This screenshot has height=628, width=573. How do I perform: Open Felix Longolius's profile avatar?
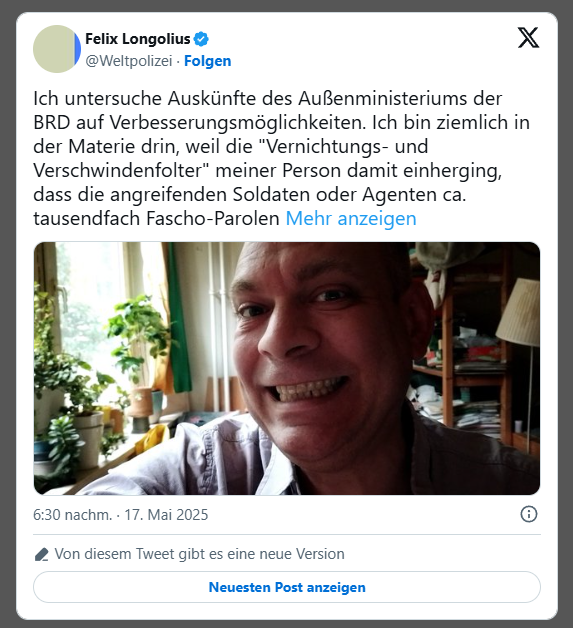[57, 49]
